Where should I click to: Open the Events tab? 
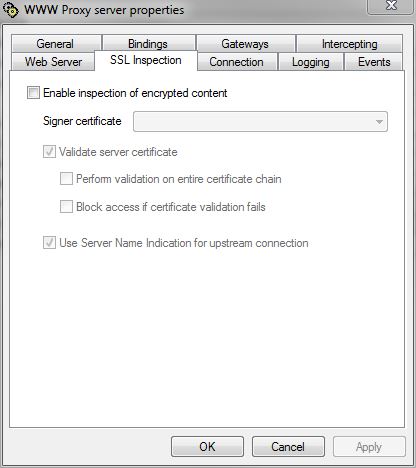[374, 62]
